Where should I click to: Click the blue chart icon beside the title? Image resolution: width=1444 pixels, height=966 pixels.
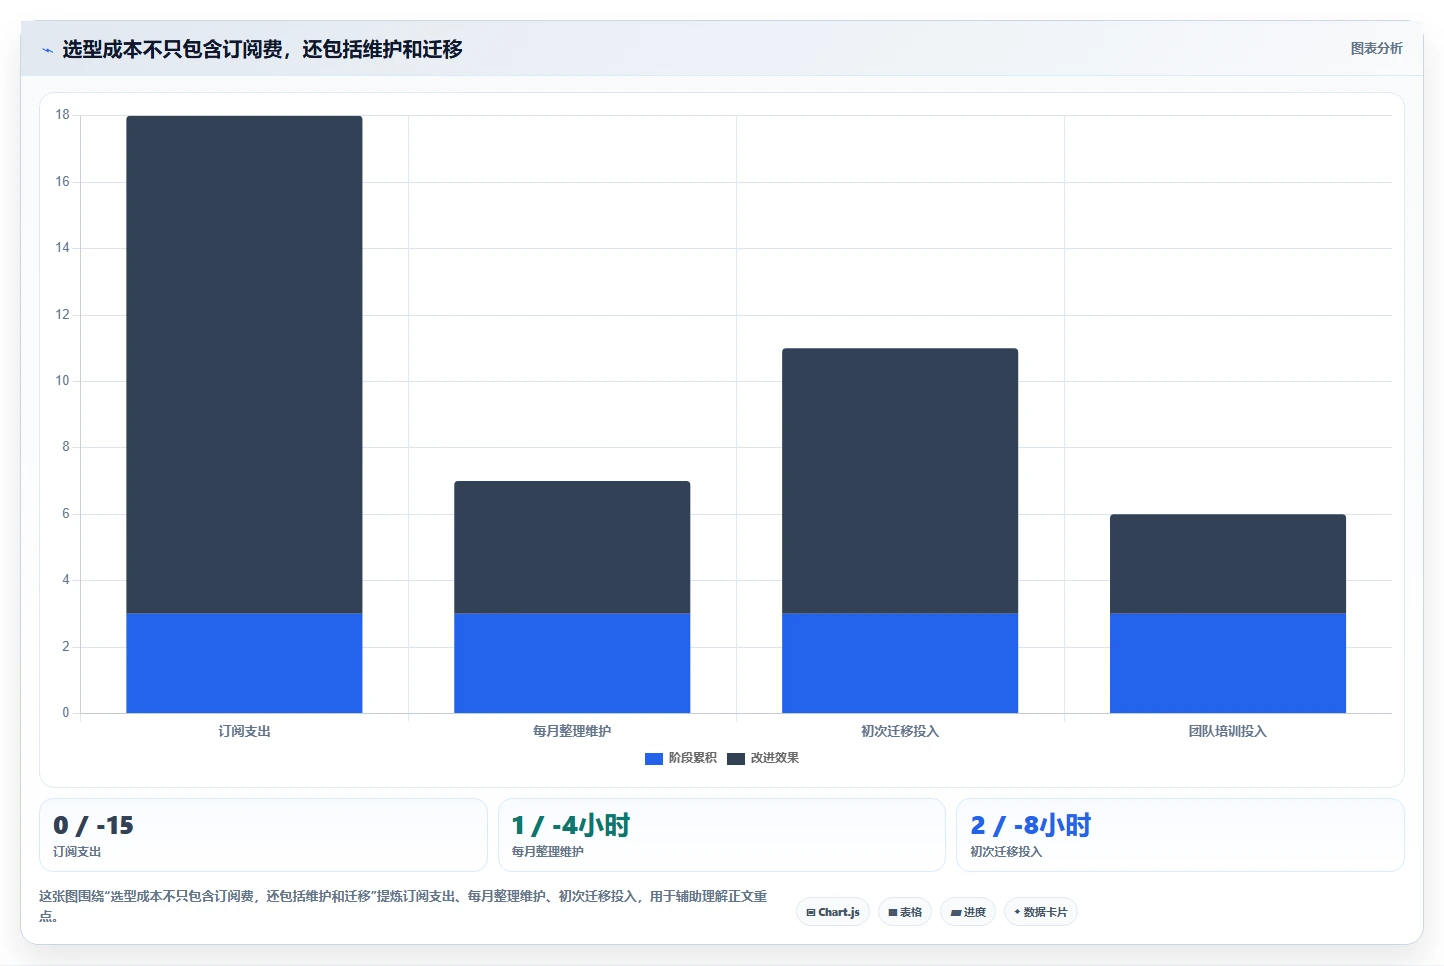(x=47, y=49)
